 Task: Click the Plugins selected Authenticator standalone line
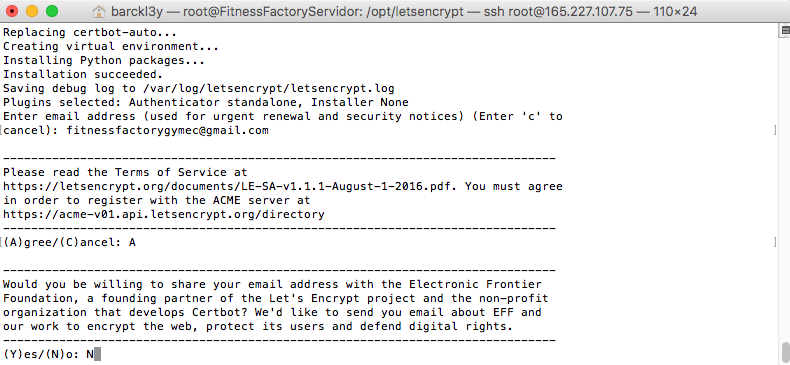(x=206, y=102)
